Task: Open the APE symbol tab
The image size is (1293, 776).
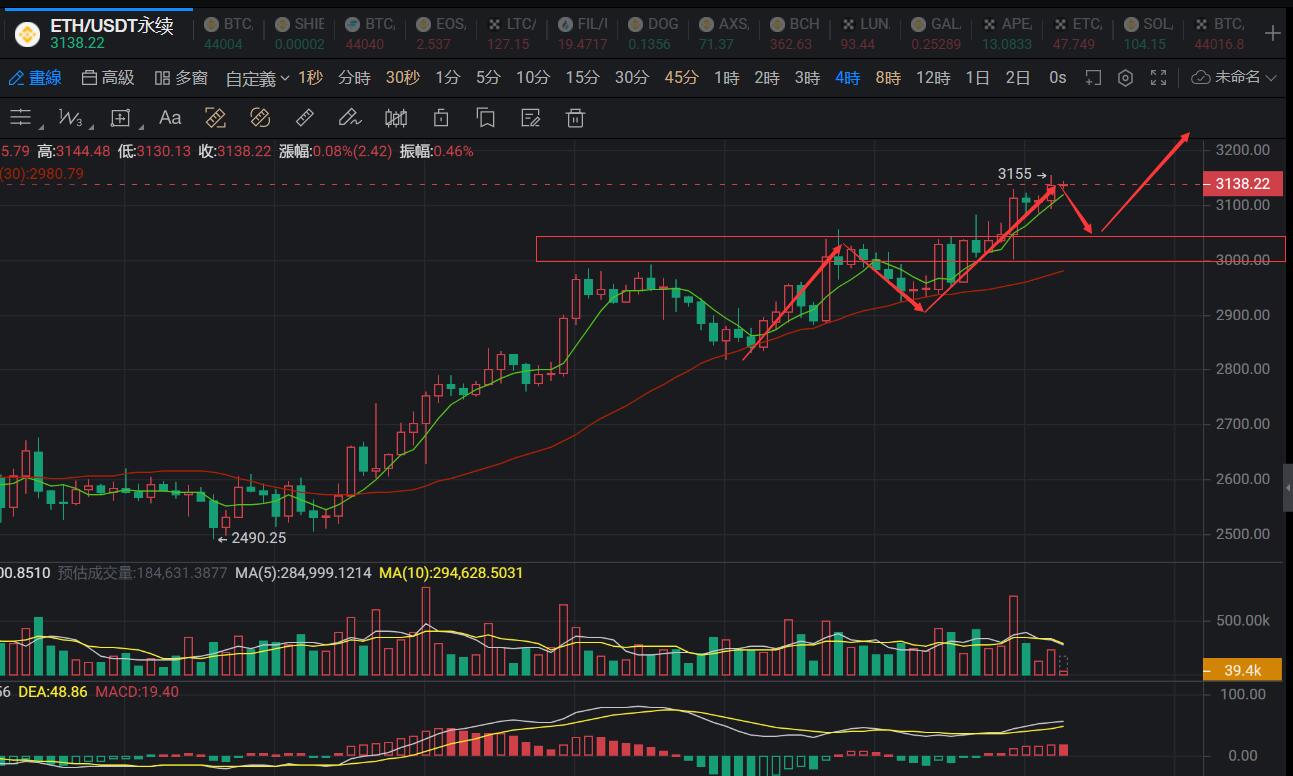Action: pos(1009,33)
